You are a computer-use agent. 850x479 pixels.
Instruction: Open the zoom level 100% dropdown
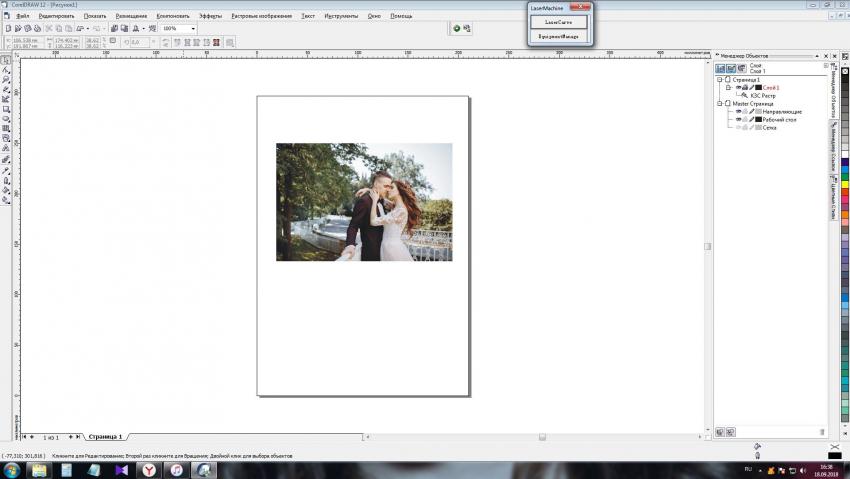click(193, 28)
